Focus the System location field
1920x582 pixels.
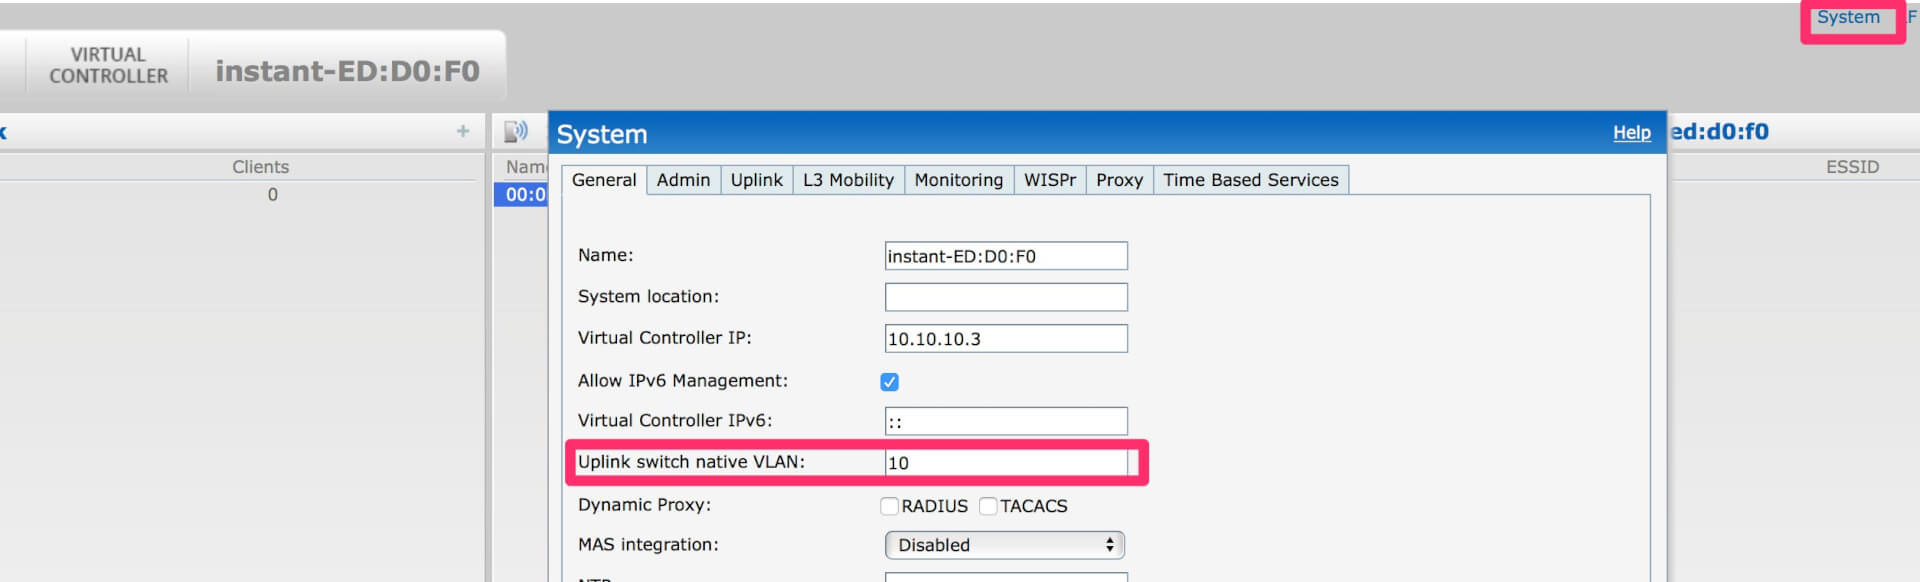pos(1005,297)
